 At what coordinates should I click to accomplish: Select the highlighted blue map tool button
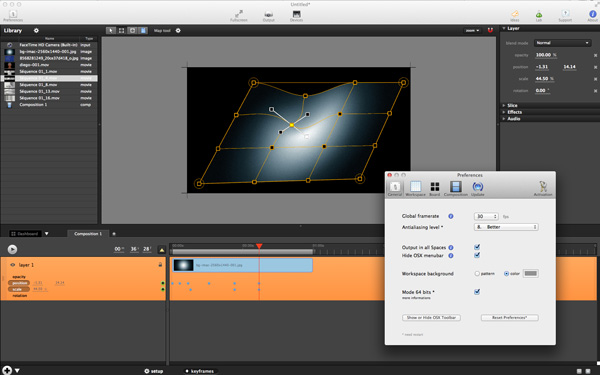[x=143, y=31]
